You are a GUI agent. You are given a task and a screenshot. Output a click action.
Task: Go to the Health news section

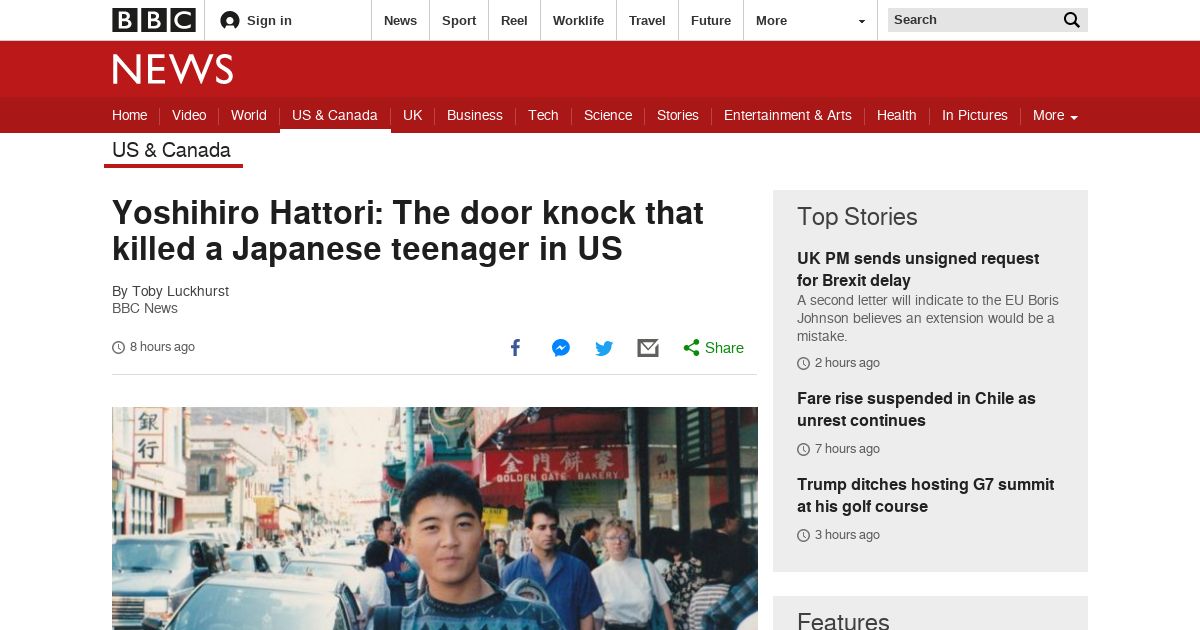(x=897, y=115)
